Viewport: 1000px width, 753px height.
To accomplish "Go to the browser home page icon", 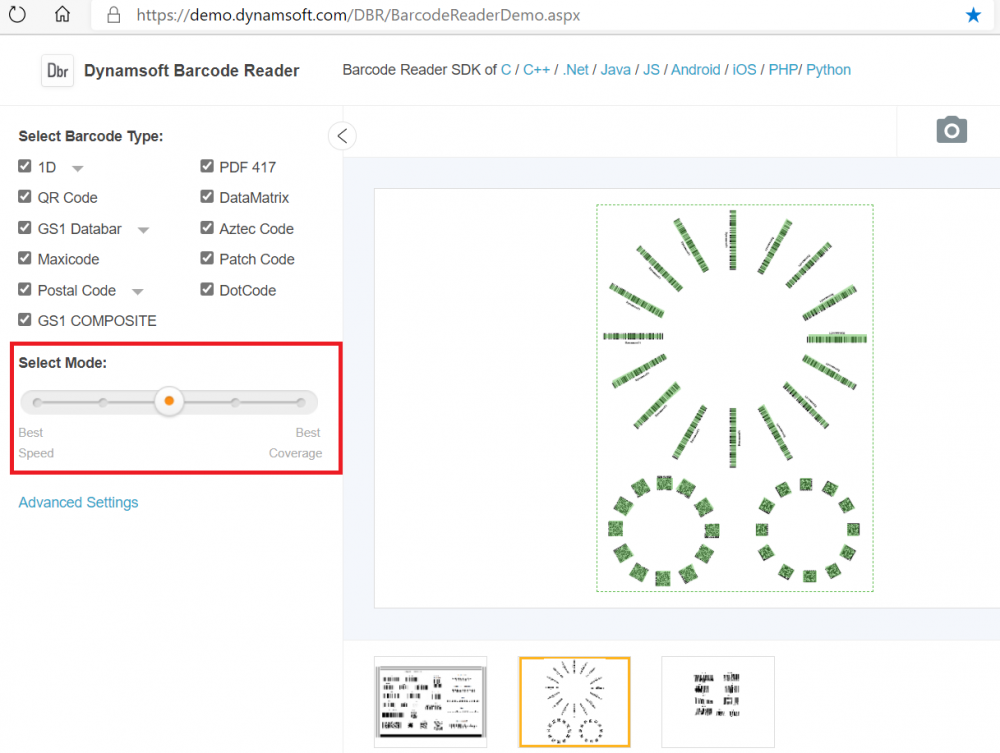I will 62,15.
